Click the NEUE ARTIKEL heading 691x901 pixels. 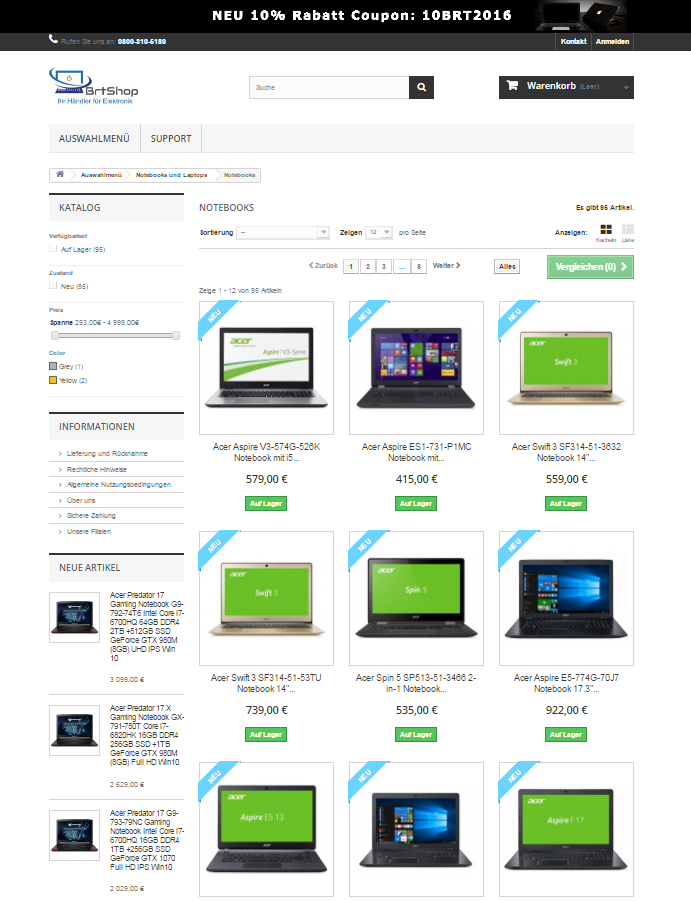(x=90, y=568)
